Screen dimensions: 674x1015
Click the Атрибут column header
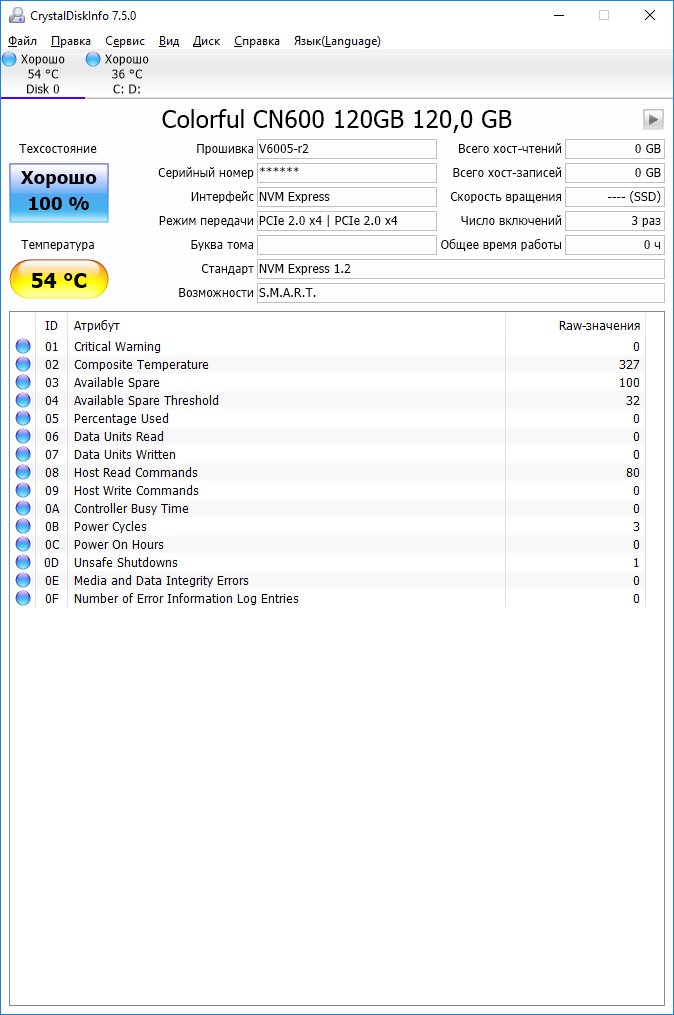tap(286, 326)
